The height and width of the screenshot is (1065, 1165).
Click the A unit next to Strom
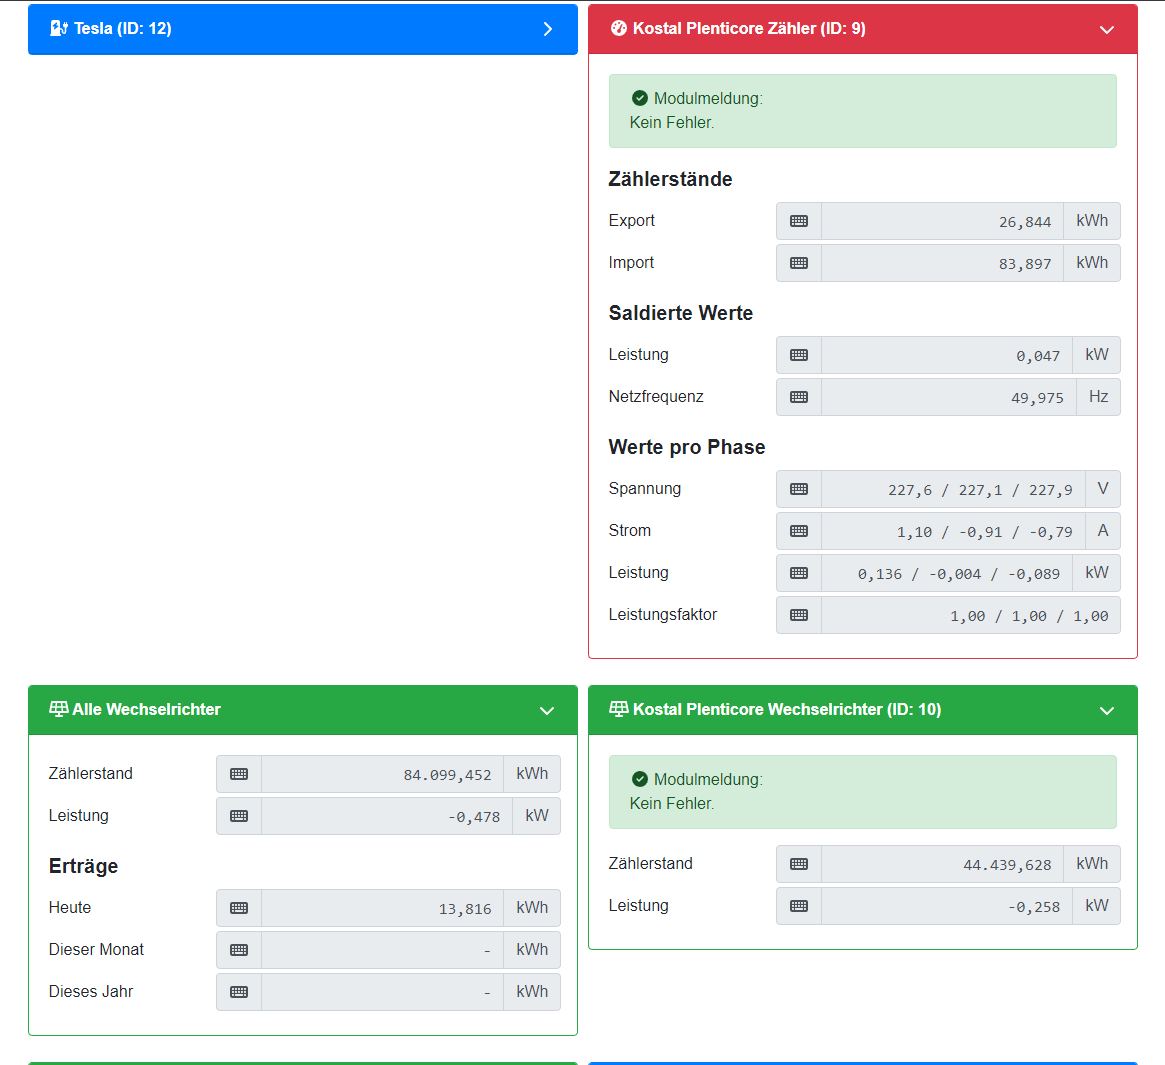coord(1103,531)
